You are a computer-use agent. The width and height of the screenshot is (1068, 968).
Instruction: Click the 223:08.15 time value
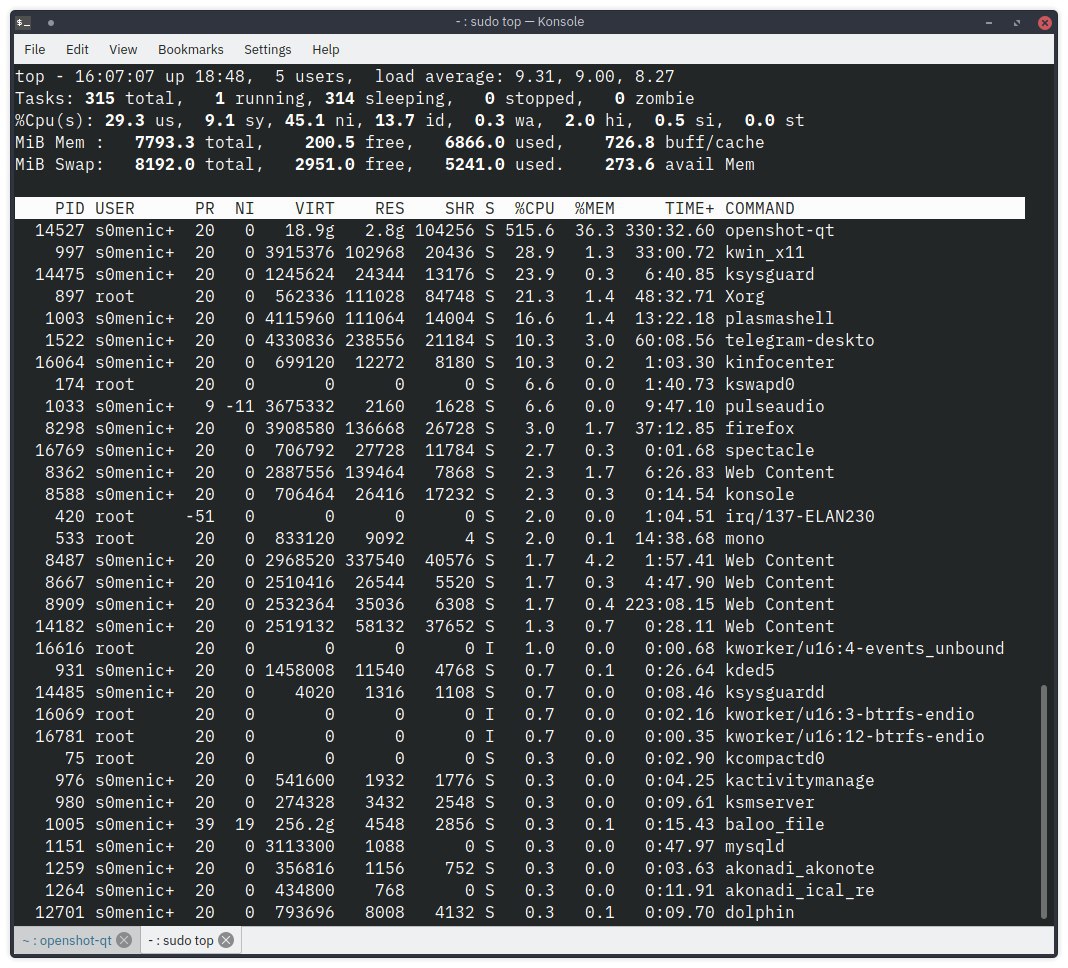(670, 604)
